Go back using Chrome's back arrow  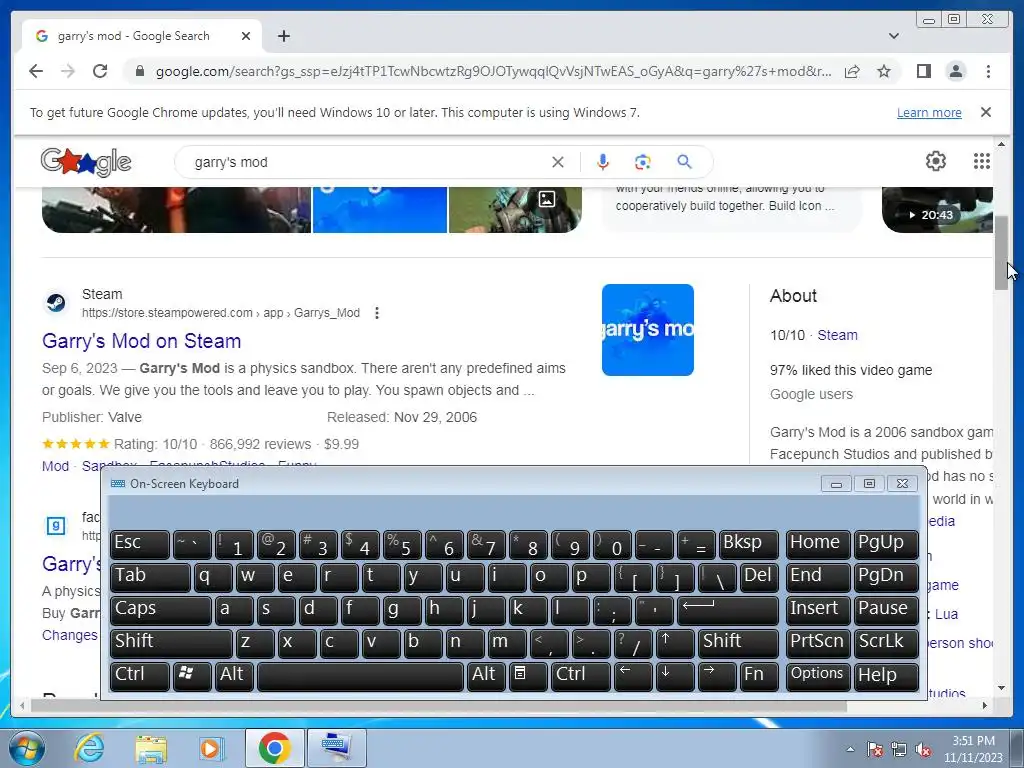click(36, 71)
